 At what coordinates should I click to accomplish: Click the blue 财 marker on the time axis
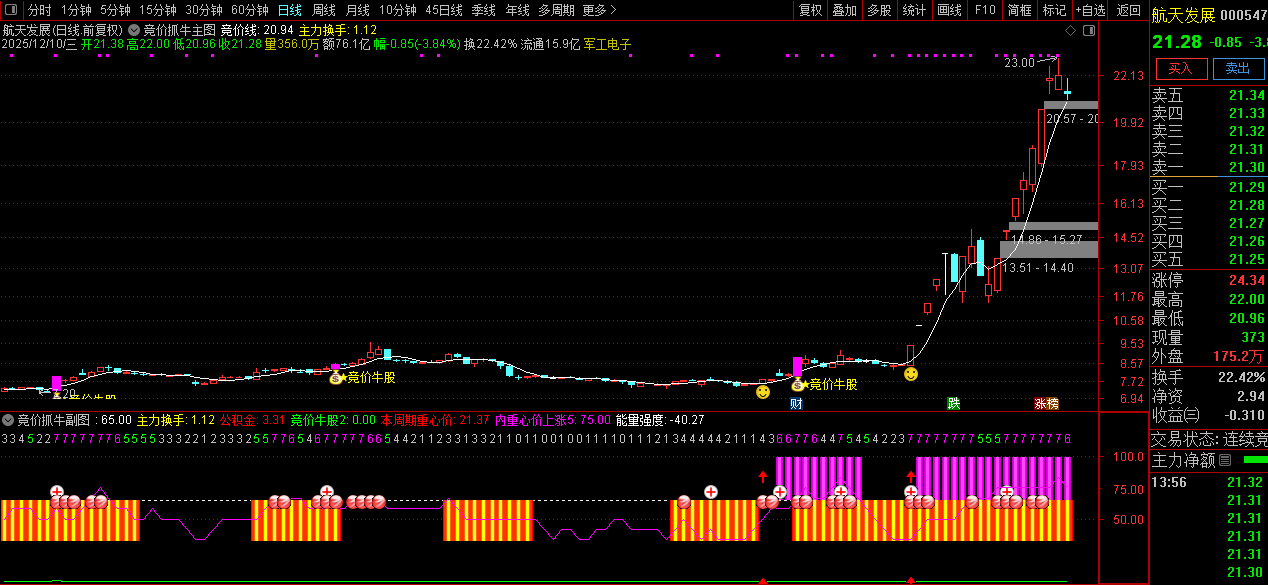796,404
